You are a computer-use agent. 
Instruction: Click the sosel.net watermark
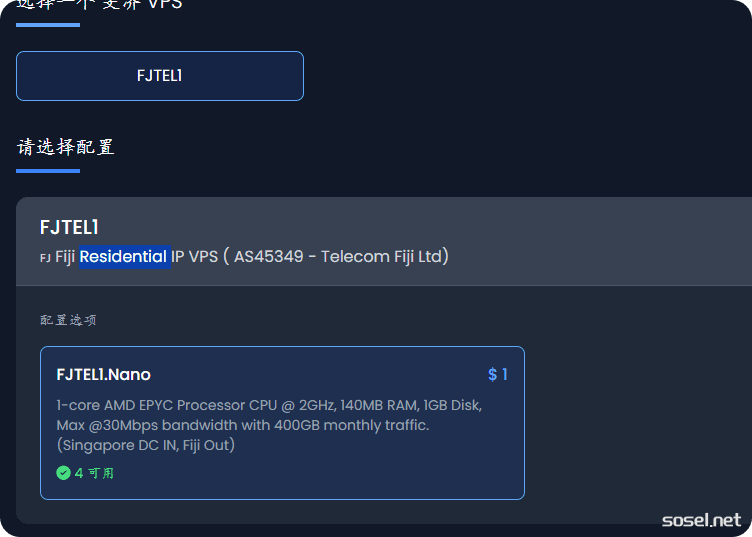(x=701, y=520)
